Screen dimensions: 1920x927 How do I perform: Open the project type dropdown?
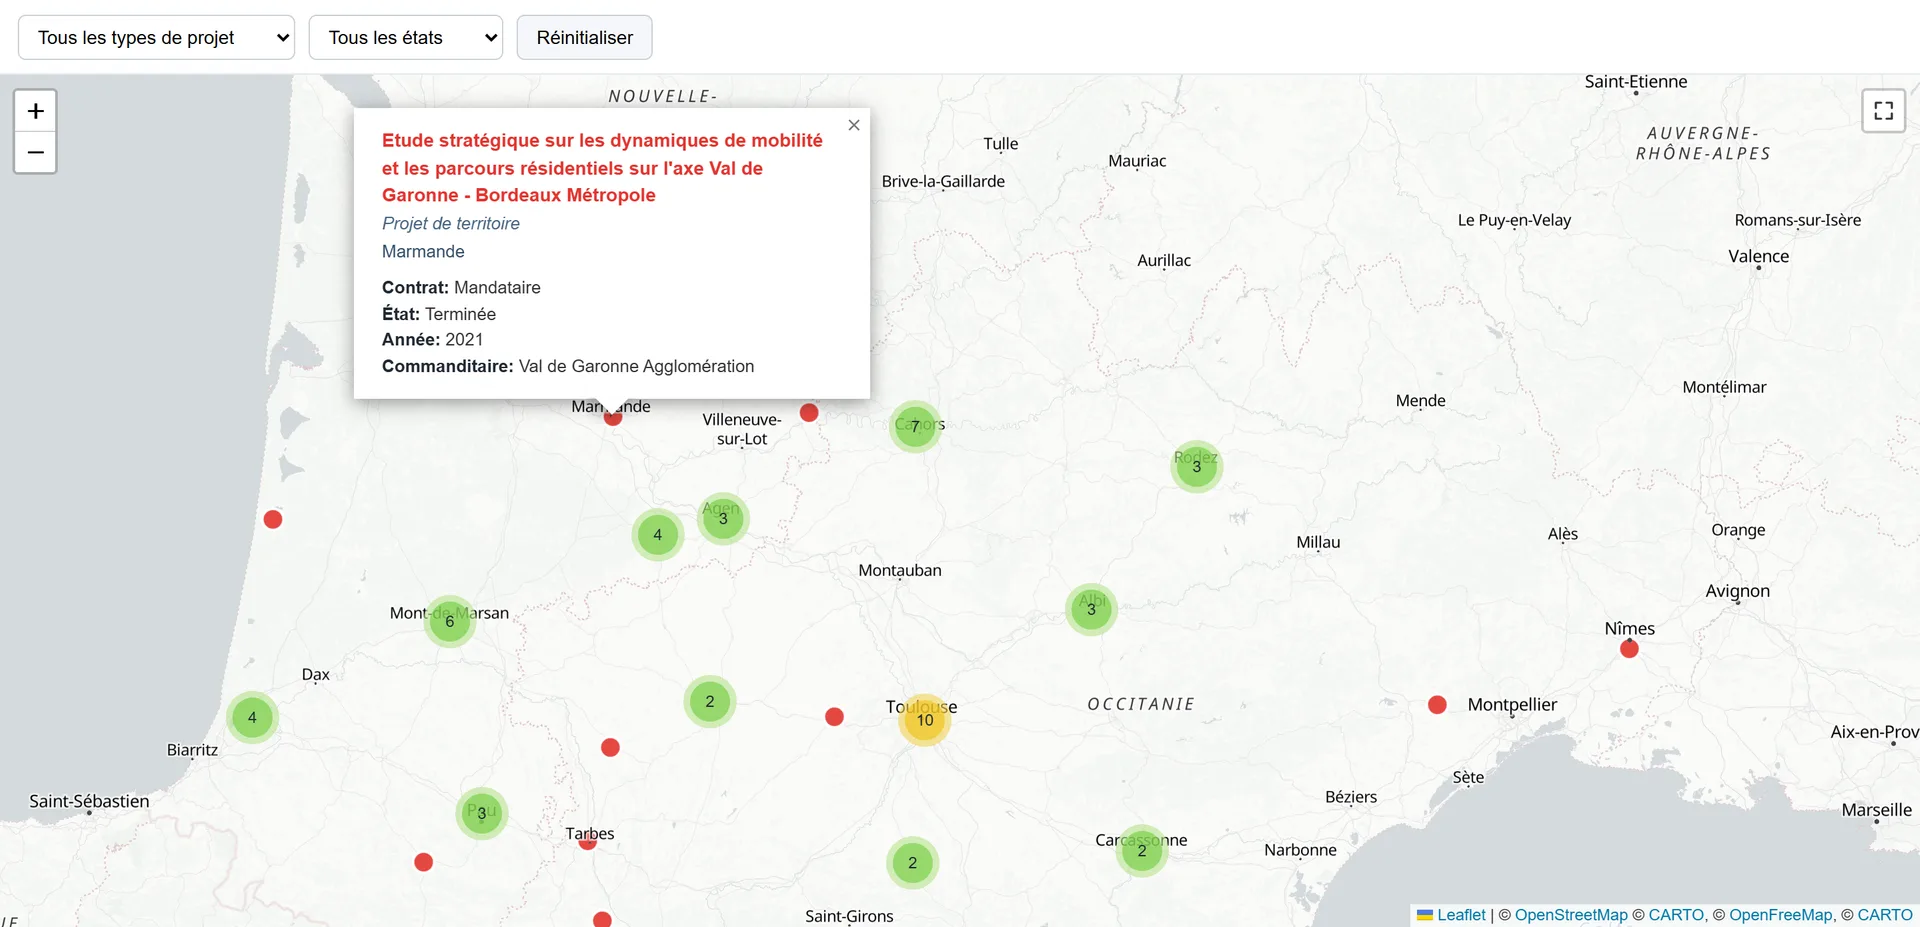tap(156, 38)
